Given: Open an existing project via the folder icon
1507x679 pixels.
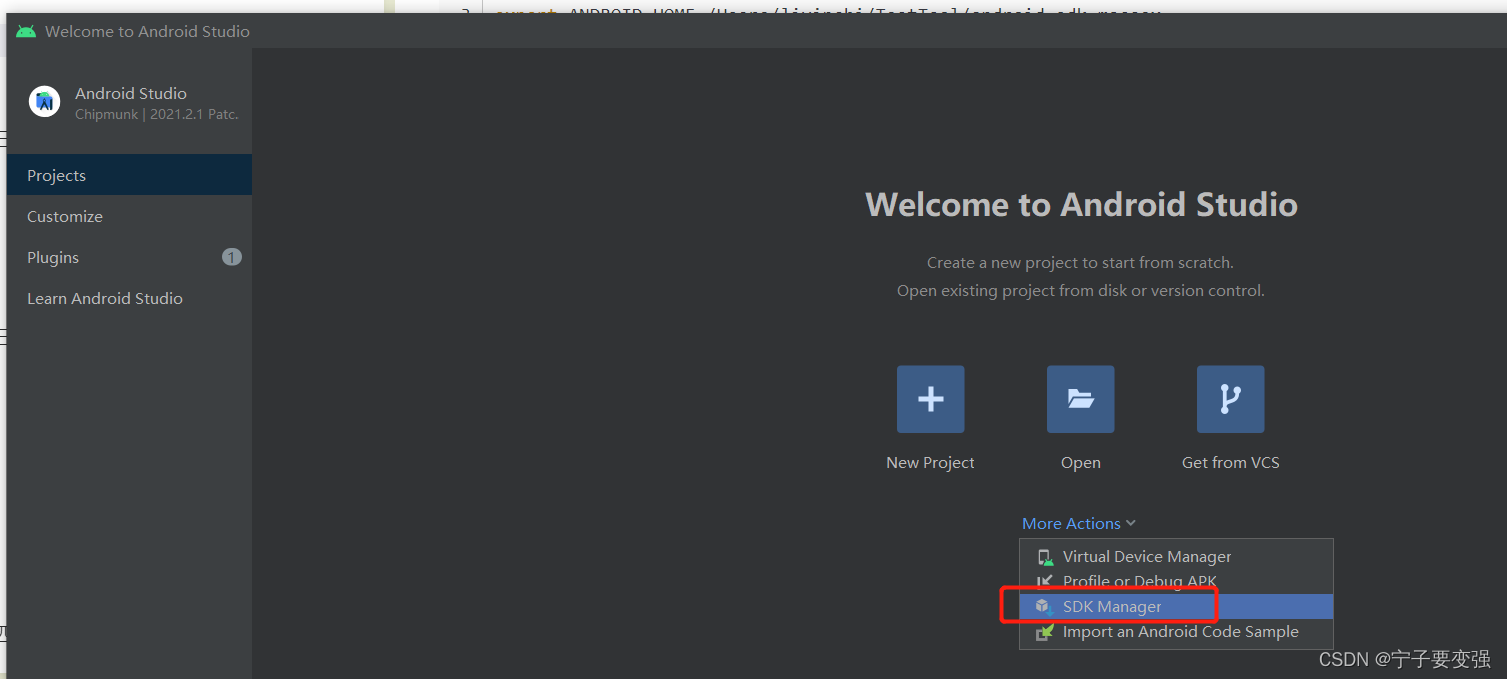Looking at the screenshot, I should point(1080,399).
